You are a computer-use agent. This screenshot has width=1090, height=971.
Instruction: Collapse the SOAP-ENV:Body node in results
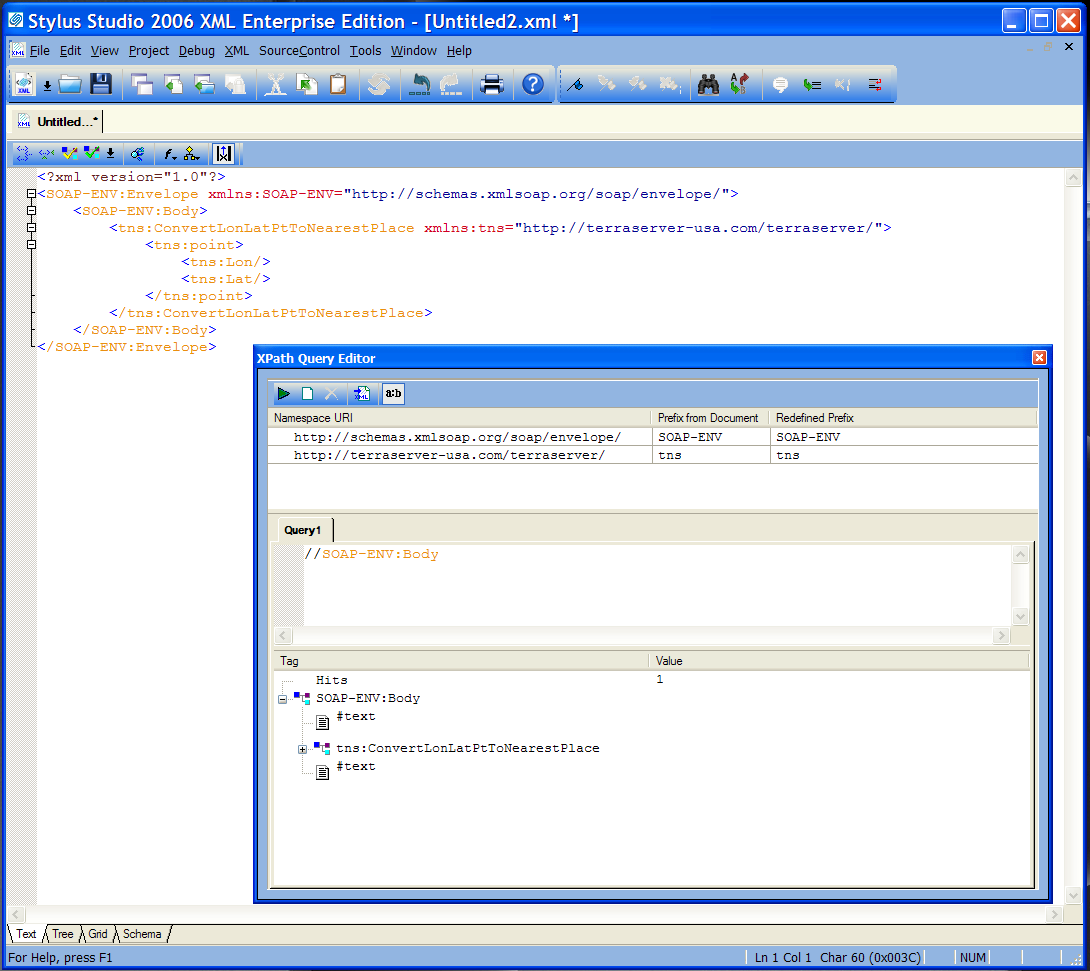(283, 699)
